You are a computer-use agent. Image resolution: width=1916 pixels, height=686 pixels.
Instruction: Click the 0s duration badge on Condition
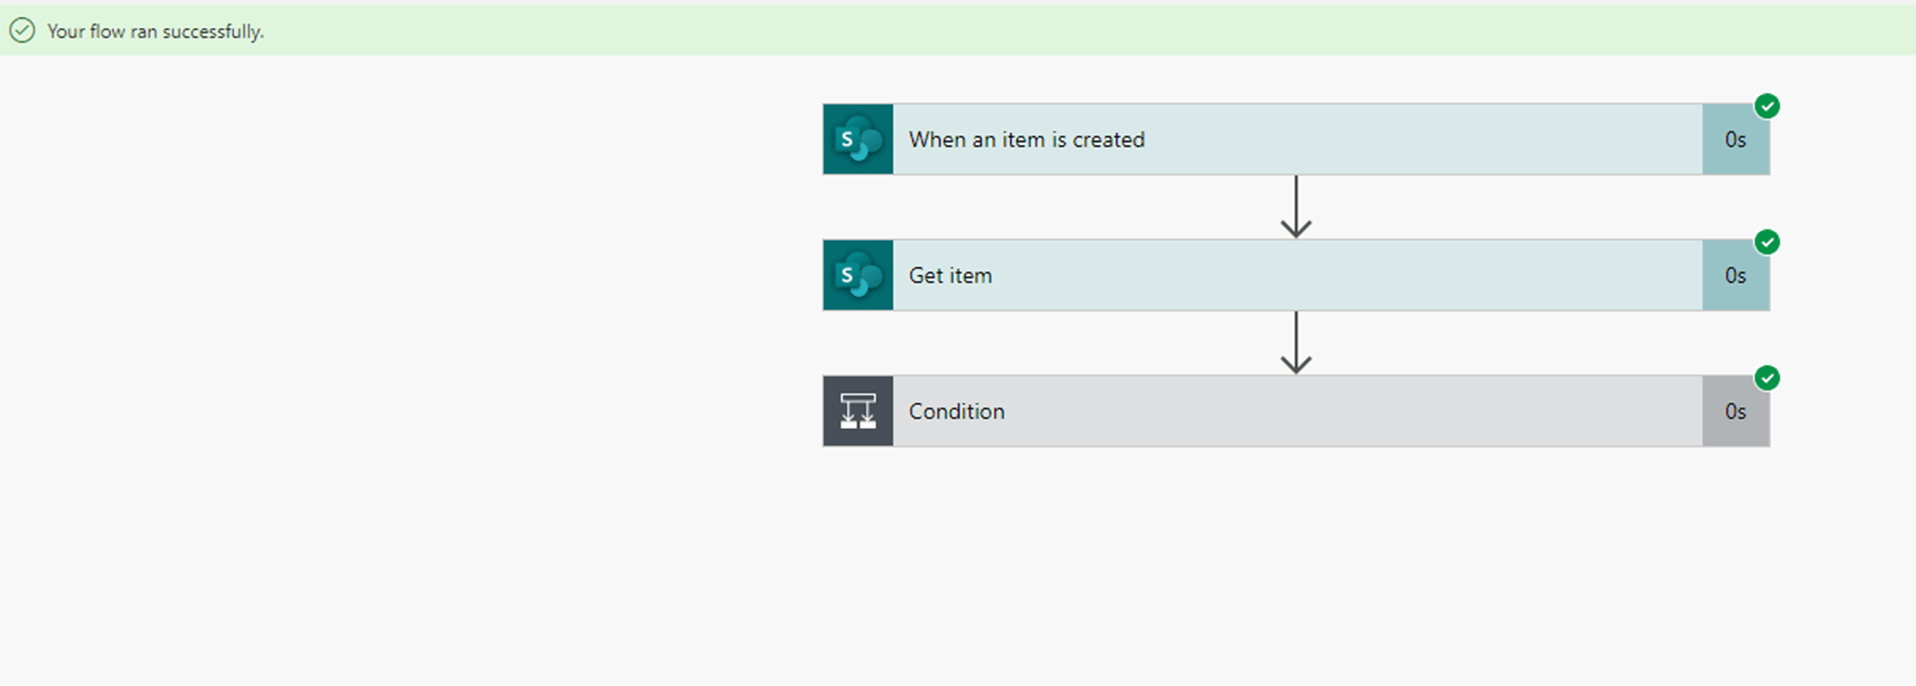pyautogui.click(x=1736, y=411)
